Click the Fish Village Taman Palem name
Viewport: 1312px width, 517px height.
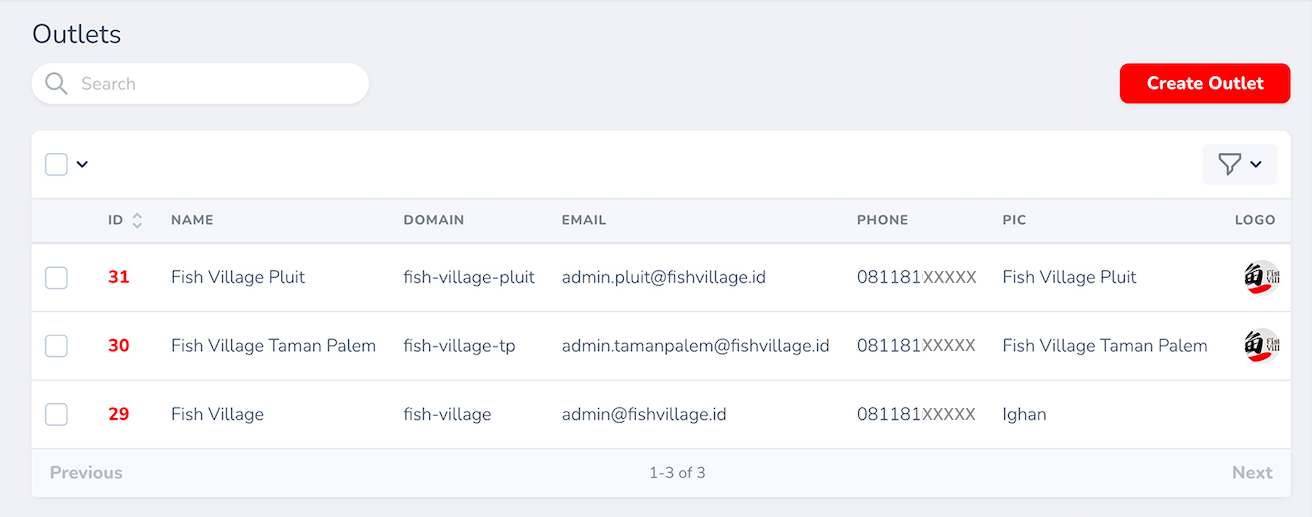tap(273, 346)
